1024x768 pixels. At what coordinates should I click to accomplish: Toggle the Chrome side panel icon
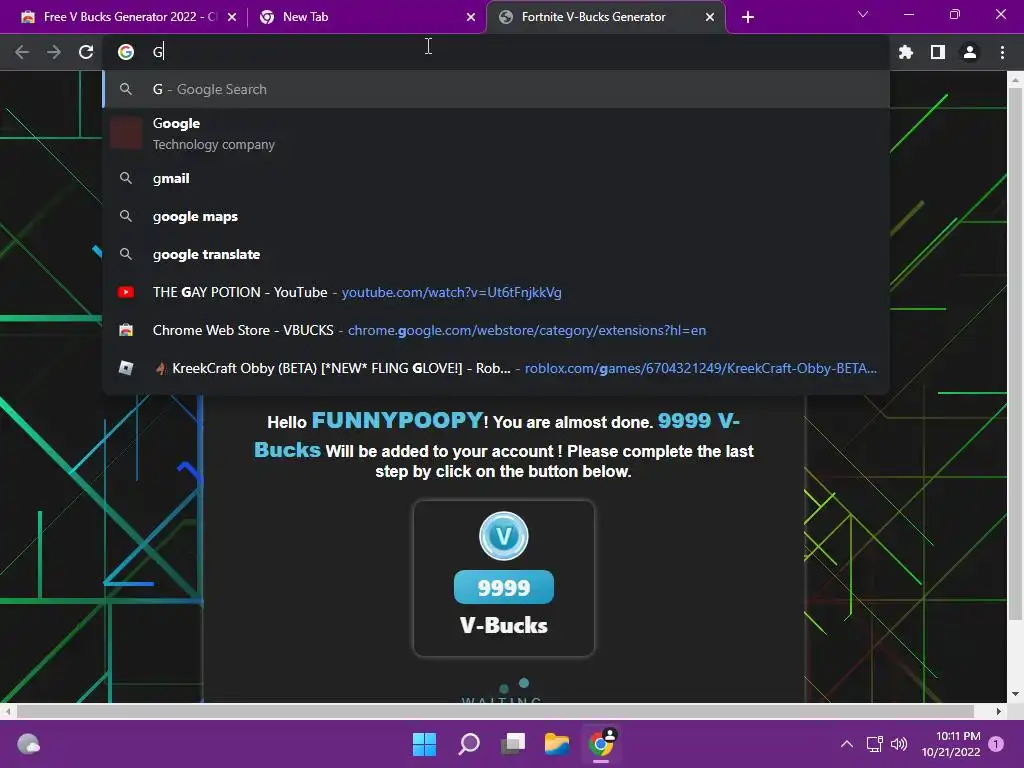pos(938,52)
